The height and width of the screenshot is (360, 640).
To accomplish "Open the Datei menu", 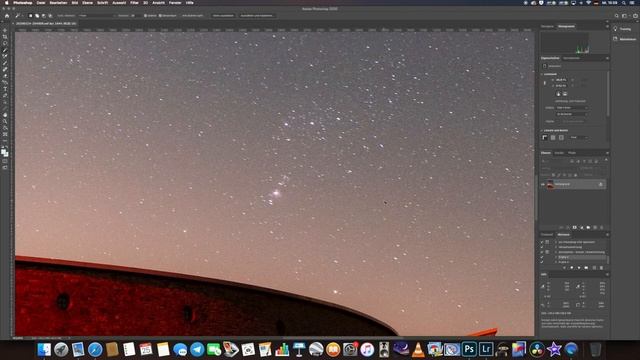I will point(41,3).
